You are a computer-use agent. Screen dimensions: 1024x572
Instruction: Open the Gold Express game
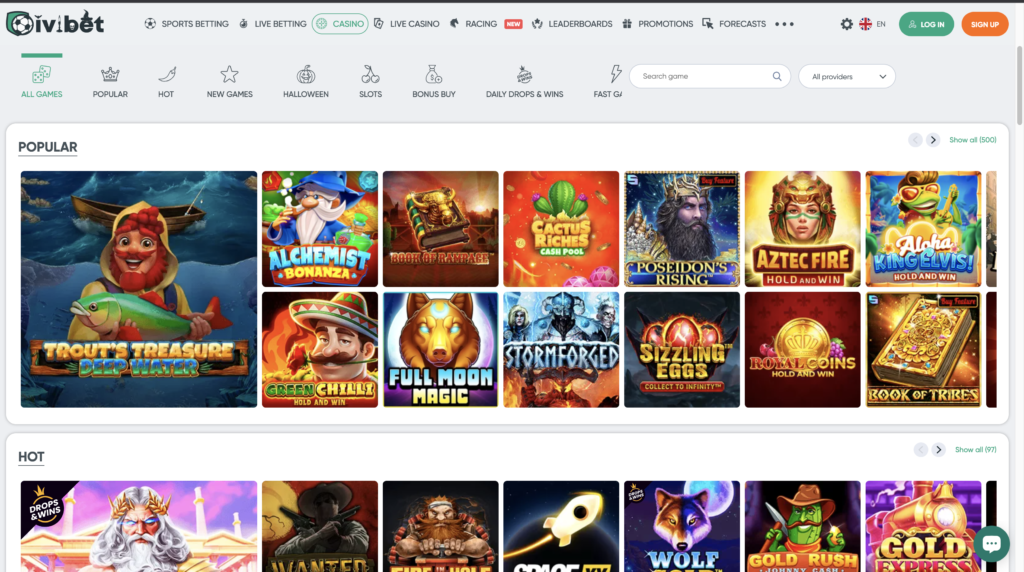[923, 526]
